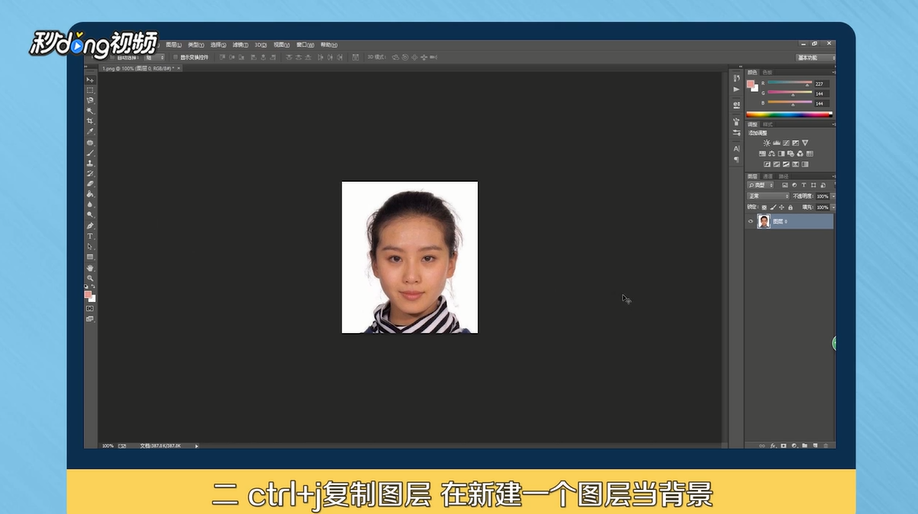Select the Clone Stamp tool

coord(90,163)
